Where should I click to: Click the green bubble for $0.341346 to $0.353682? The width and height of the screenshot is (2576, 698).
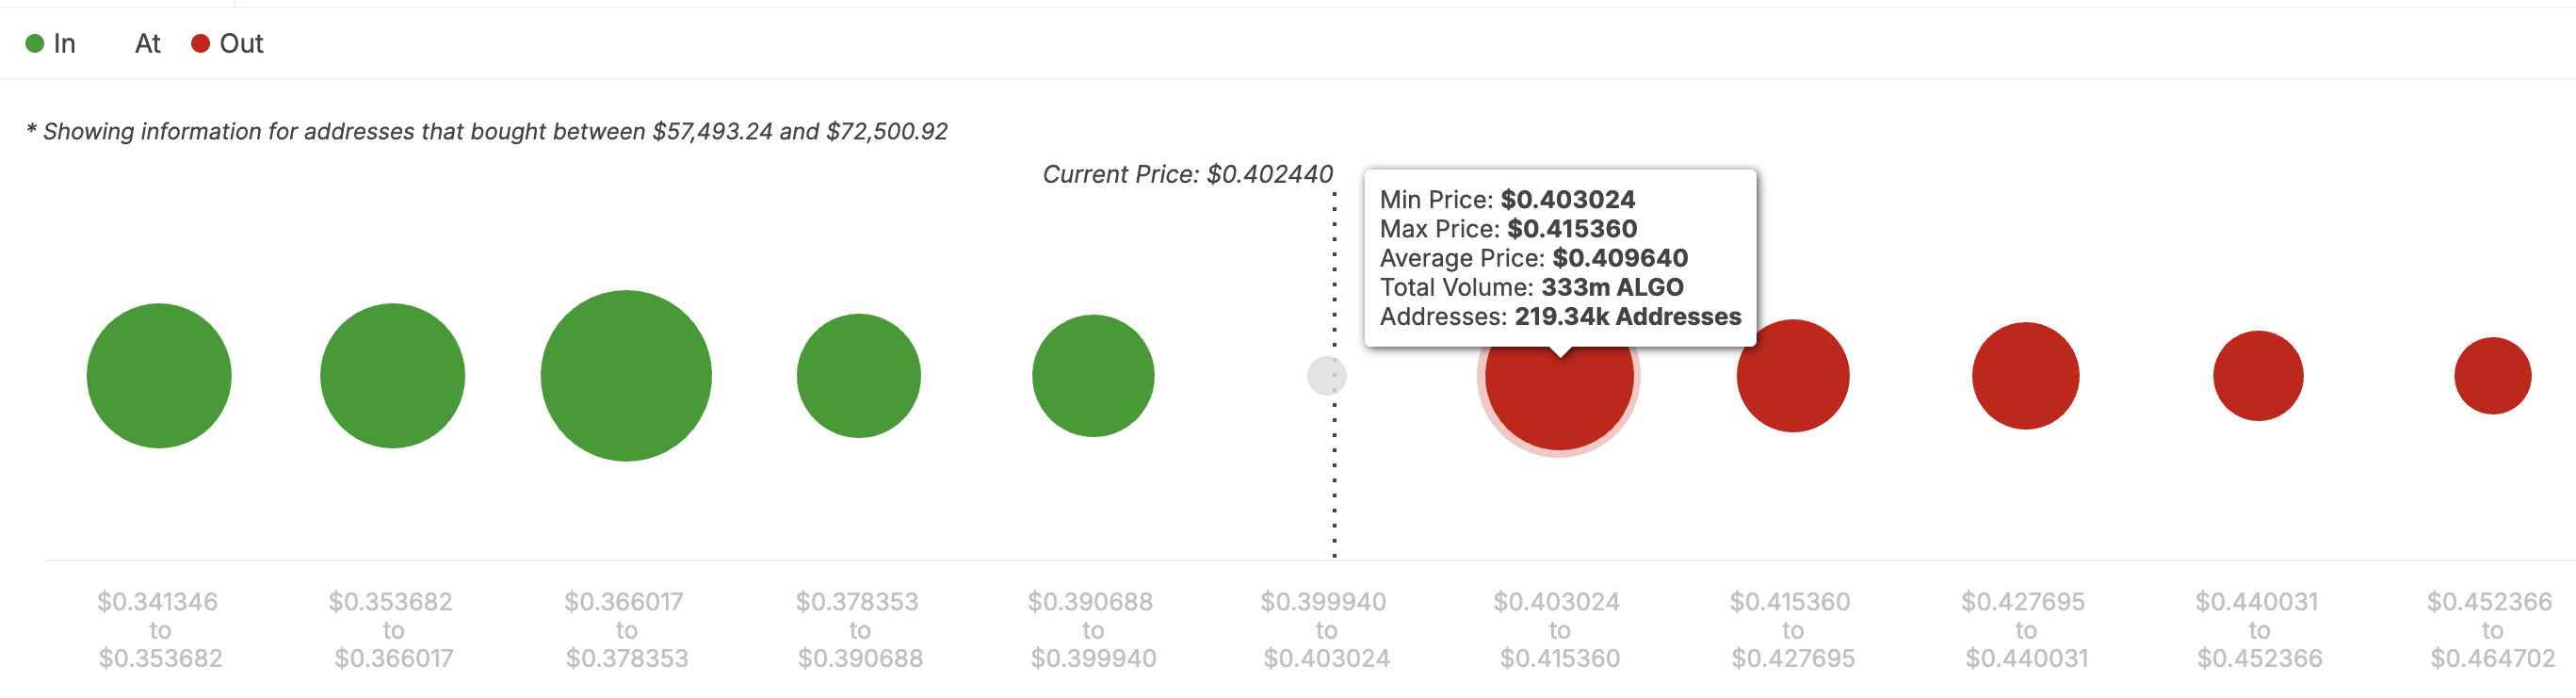point(159,376)
